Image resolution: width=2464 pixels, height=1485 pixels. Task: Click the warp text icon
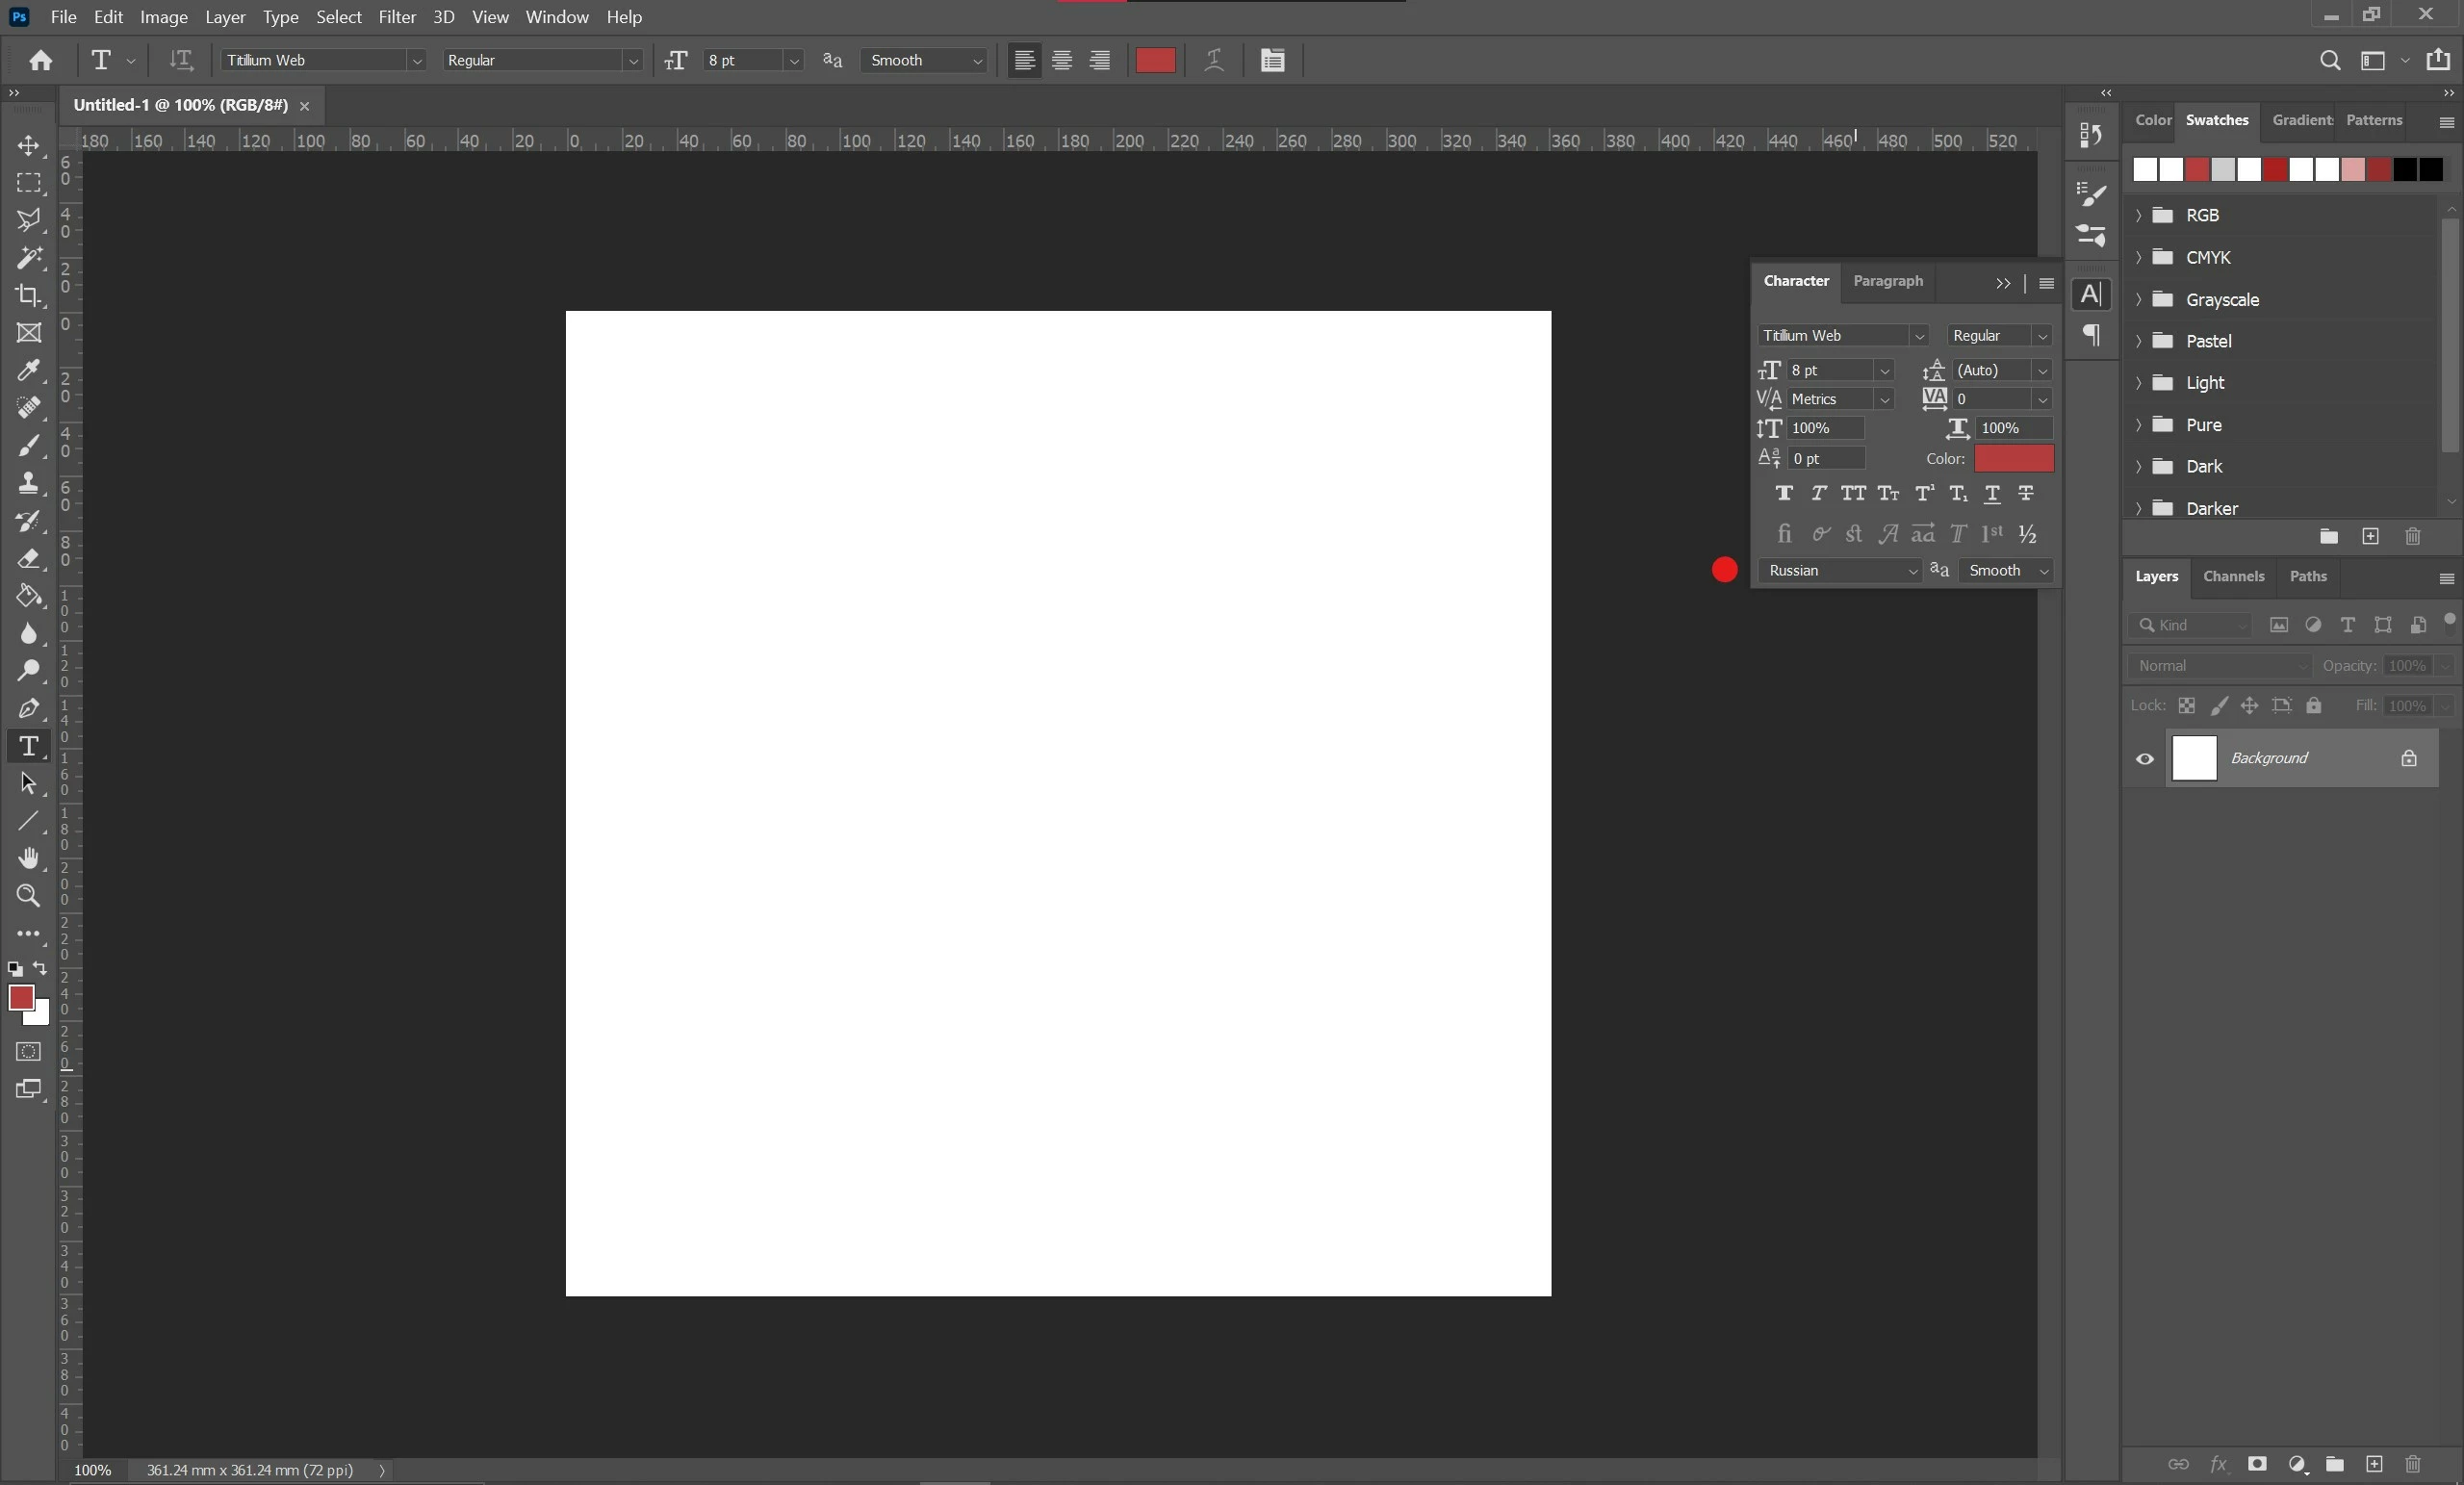pos(1213,60)
